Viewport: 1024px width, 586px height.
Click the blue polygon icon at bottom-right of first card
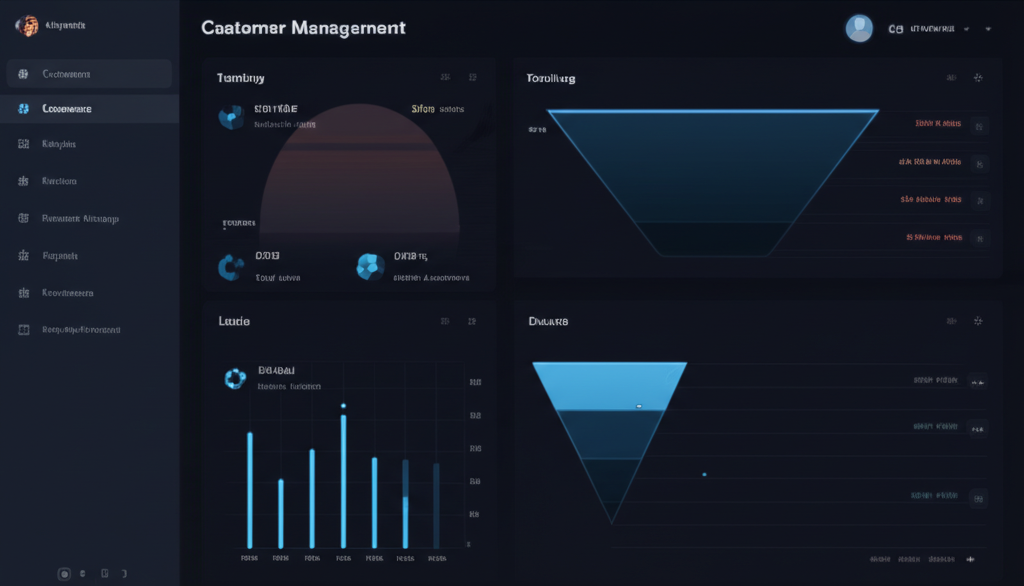pyautogui.click(x=370, y=266)
